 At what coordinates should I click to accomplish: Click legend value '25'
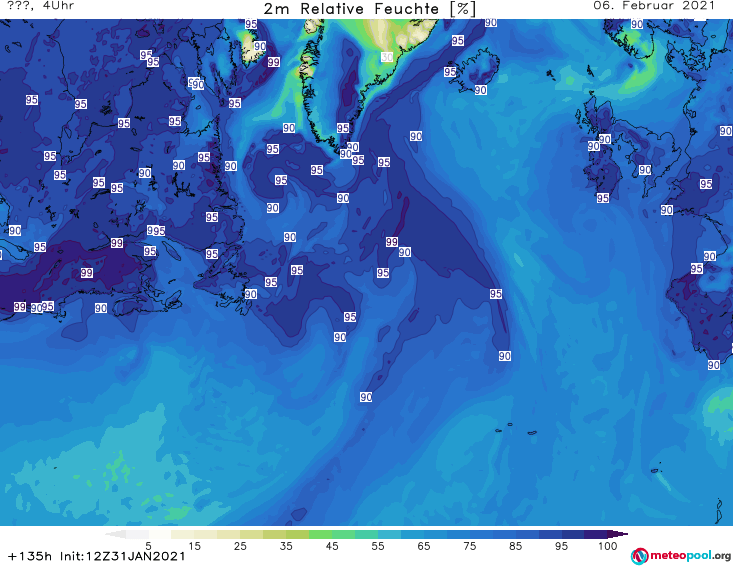[x=240, y=546]
